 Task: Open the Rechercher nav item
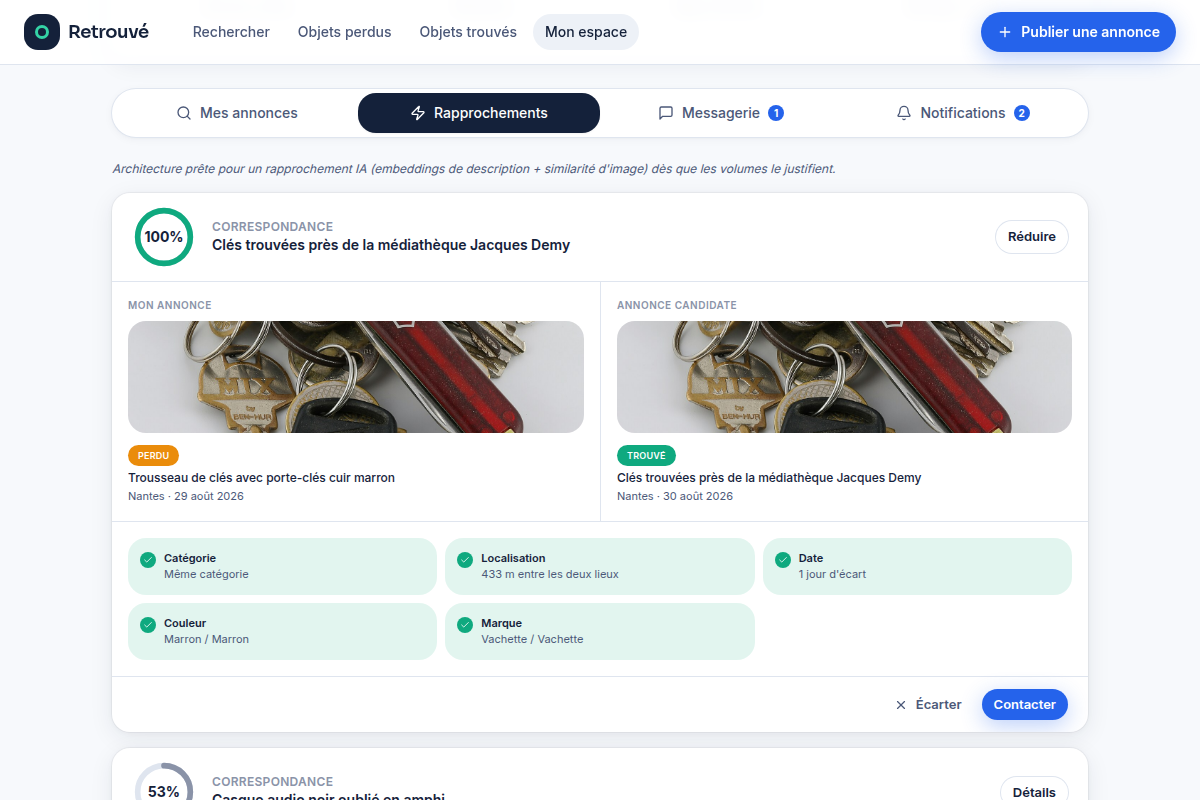tap(231, 32)
